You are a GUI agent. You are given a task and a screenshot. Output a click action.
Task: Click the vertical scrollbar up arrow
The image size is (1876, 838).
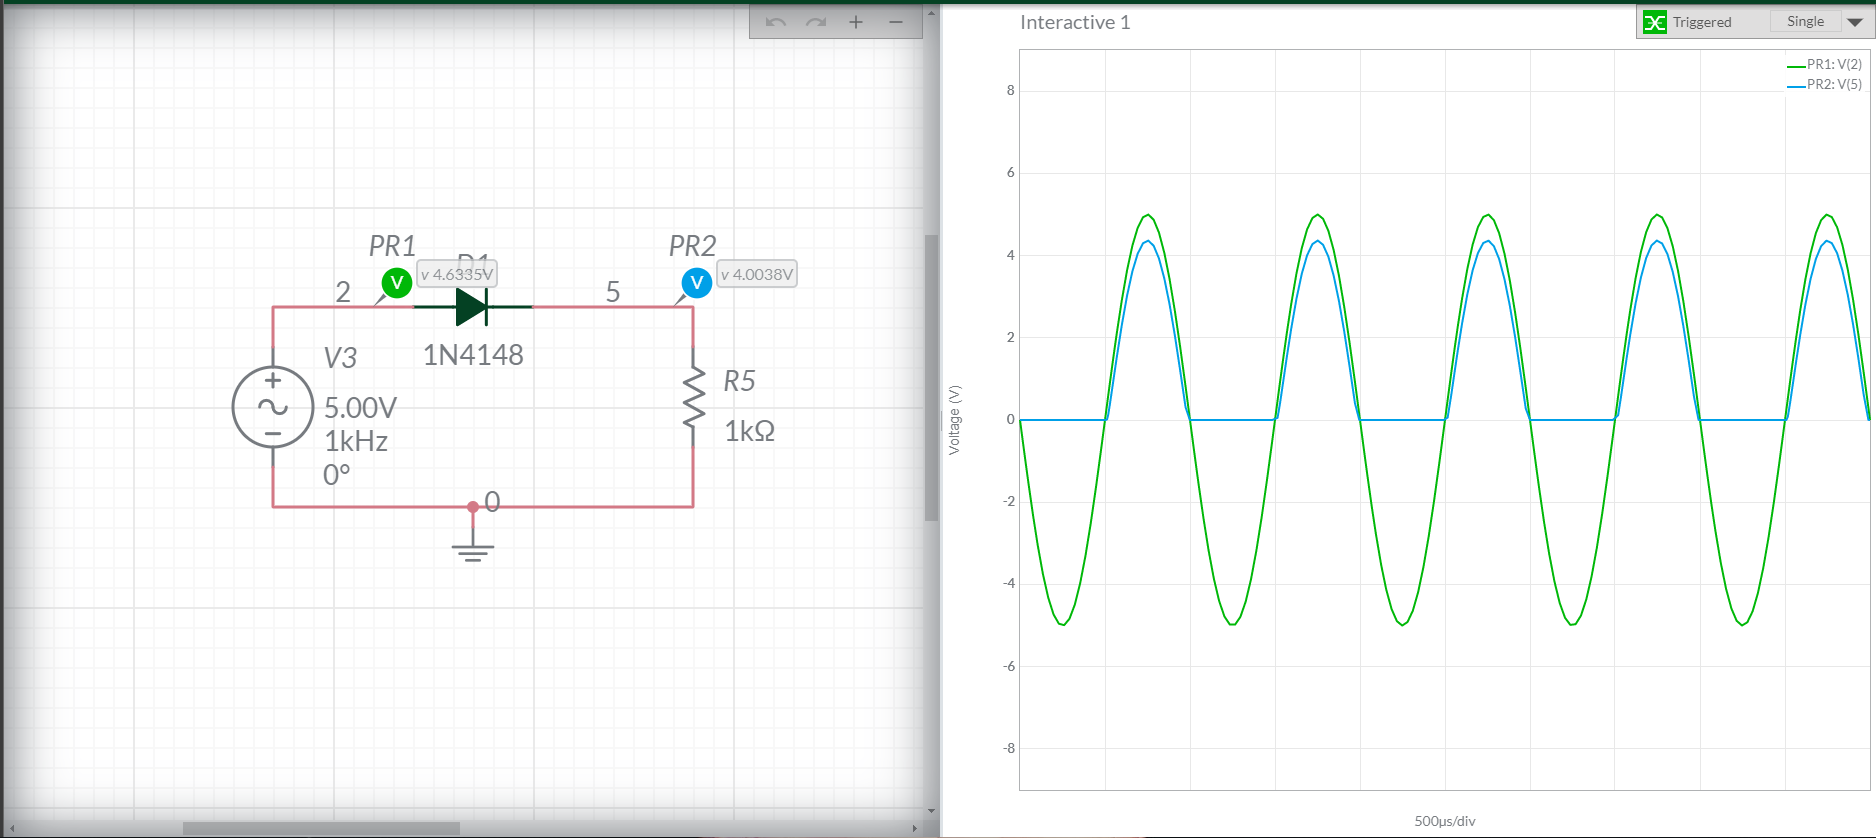tap(931, 13)
